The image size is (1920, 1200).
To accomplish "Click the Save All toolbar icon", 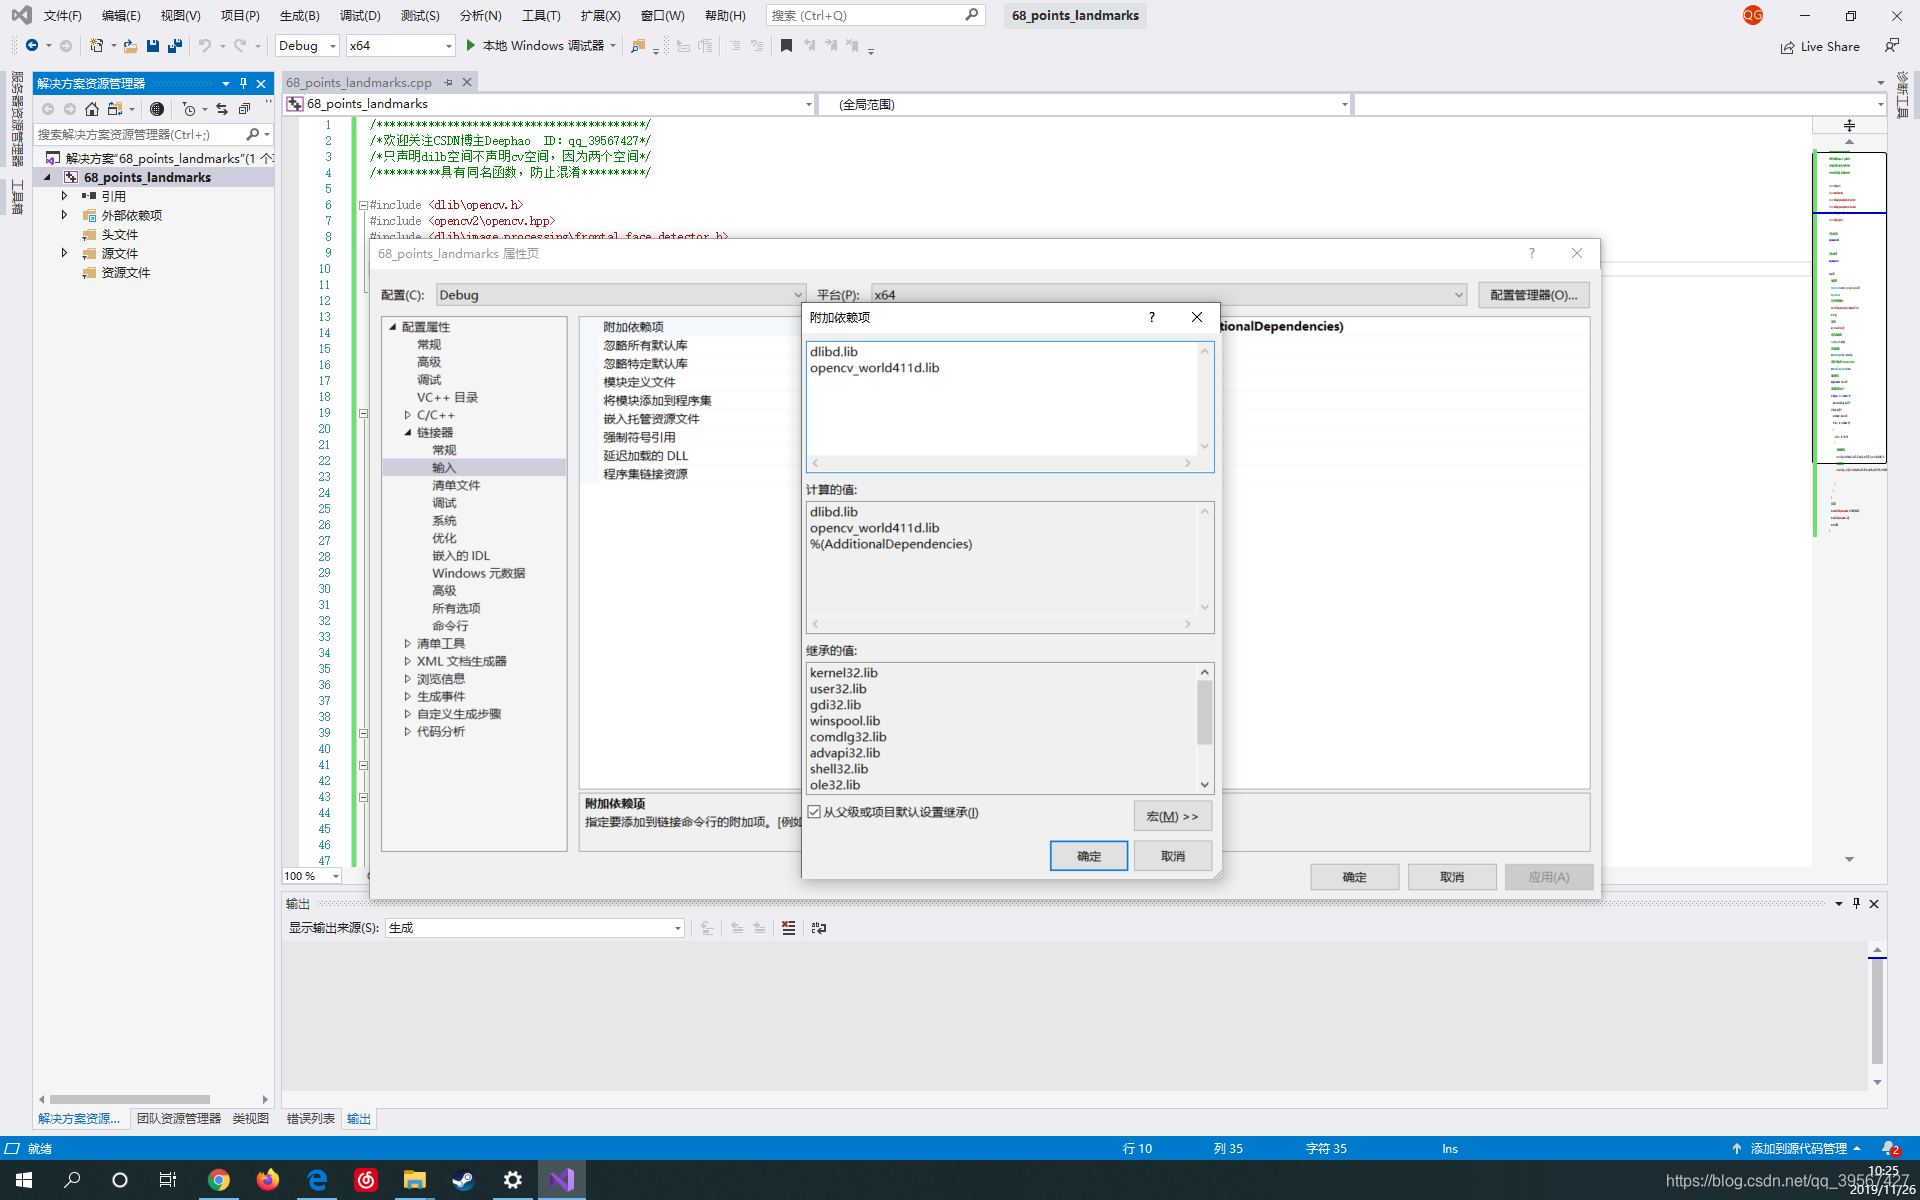I will tap(175, 46).
